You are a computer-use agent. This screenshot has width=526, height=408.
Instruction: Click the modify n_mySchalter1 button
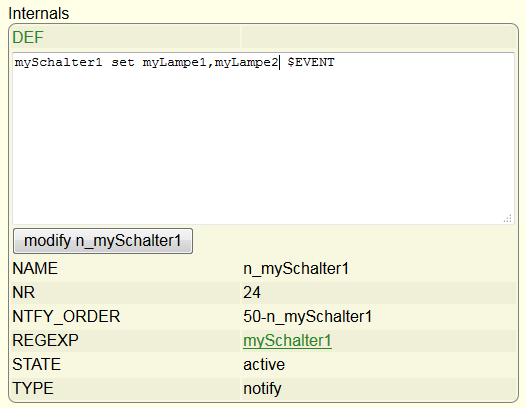(103, 241)
